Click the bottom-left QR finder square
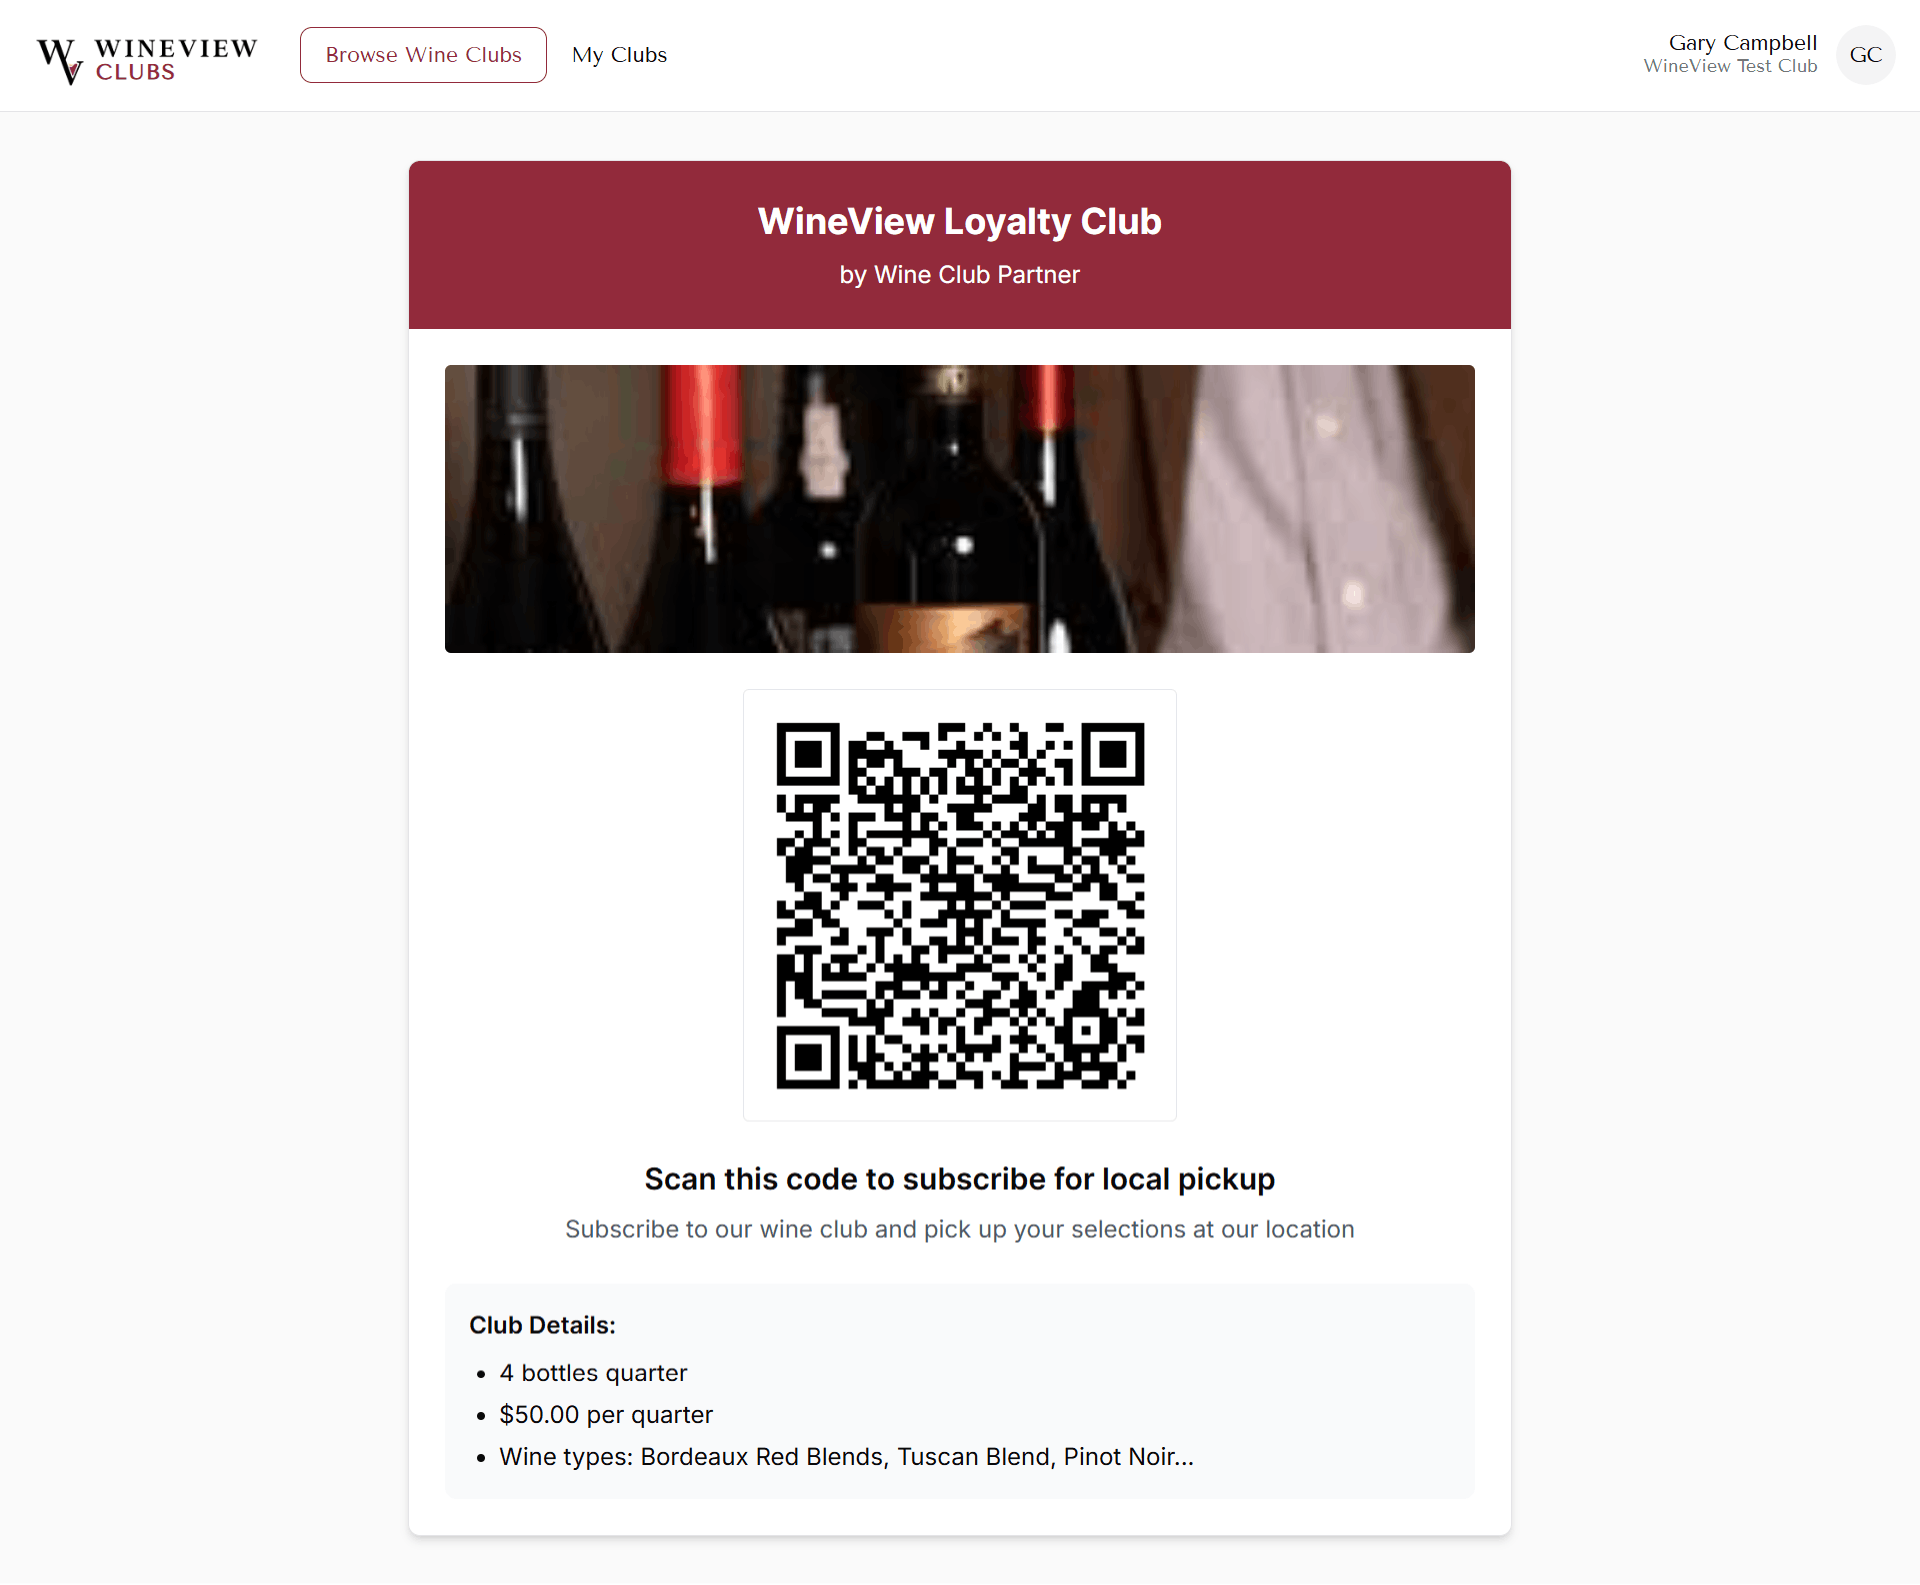1920x1585 pixels. point(808,1057)
